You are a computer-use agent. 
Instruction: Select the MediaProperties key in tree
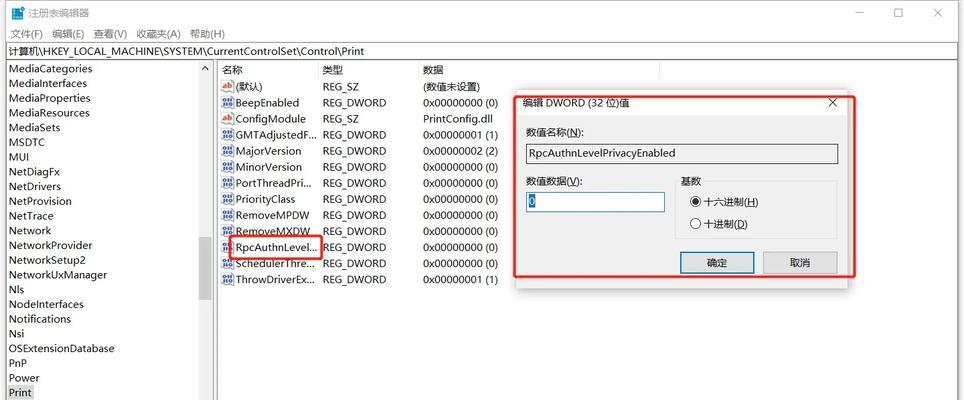[49, 98]
